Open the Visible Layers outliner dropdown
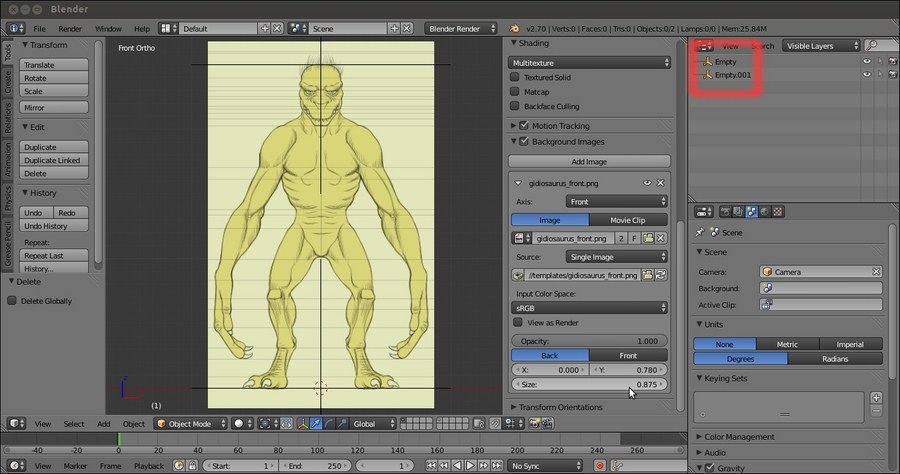Screen dimensions: 900x474 tap(821, 45)
